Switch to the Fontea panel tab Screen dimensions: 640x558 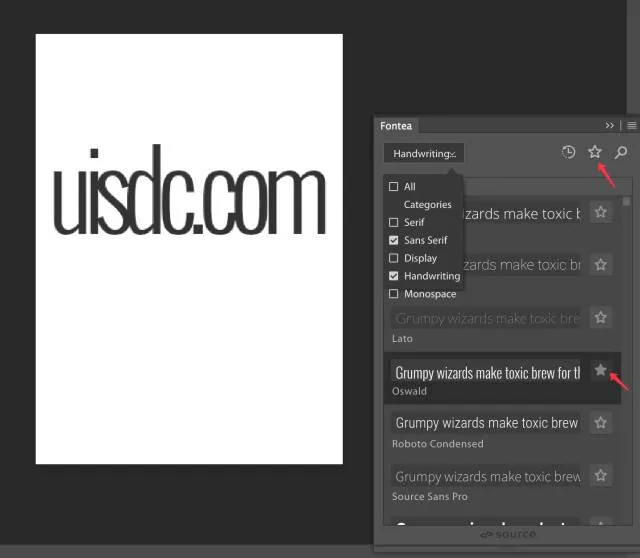[x=396, y=126]
